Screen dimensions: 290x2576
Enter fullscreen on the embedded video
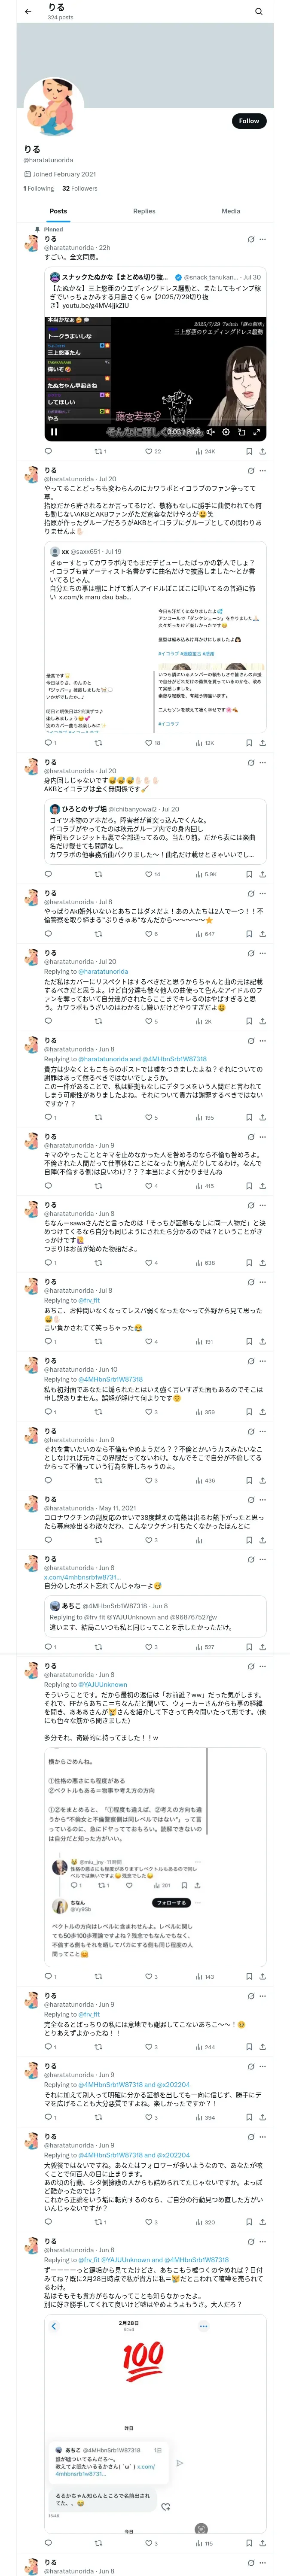pos(257,432)
